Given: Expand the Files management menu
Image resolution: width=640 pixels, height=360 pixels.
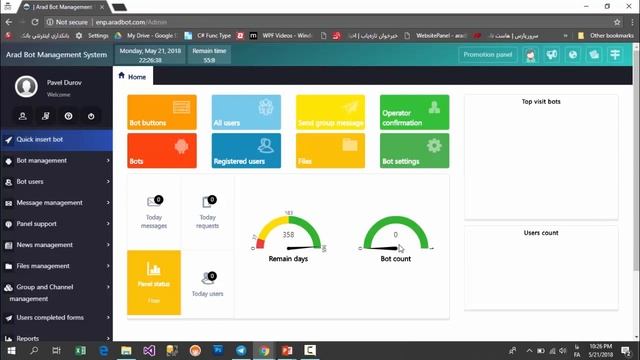Looking at the screenshot, I should (x=56, y=266).
